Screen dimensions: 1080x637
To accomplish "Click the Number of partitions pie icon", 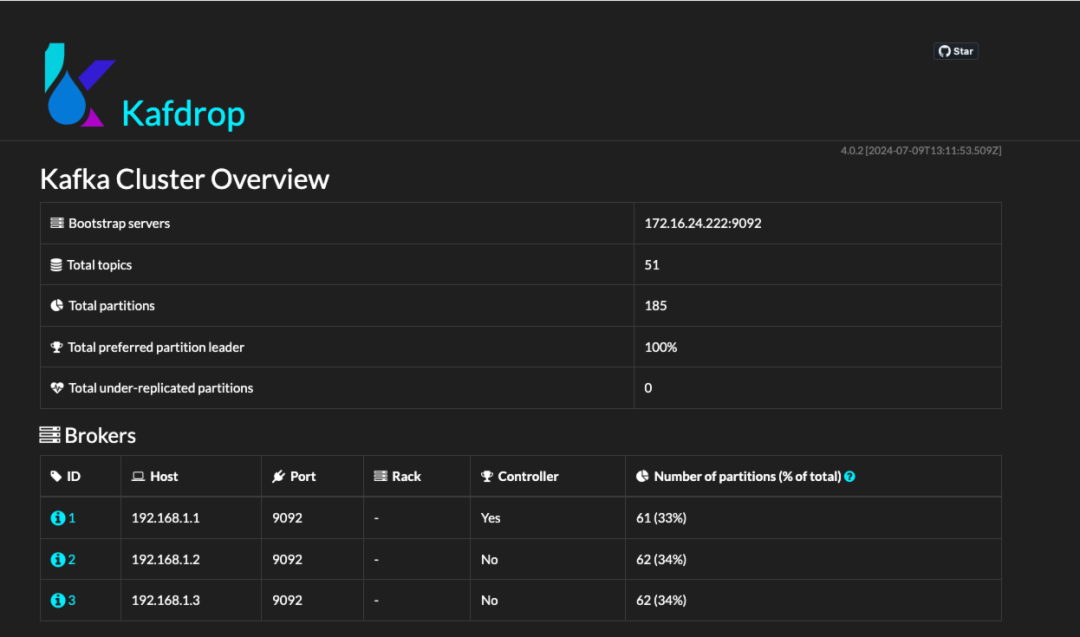I will click(x=642, y=476).
